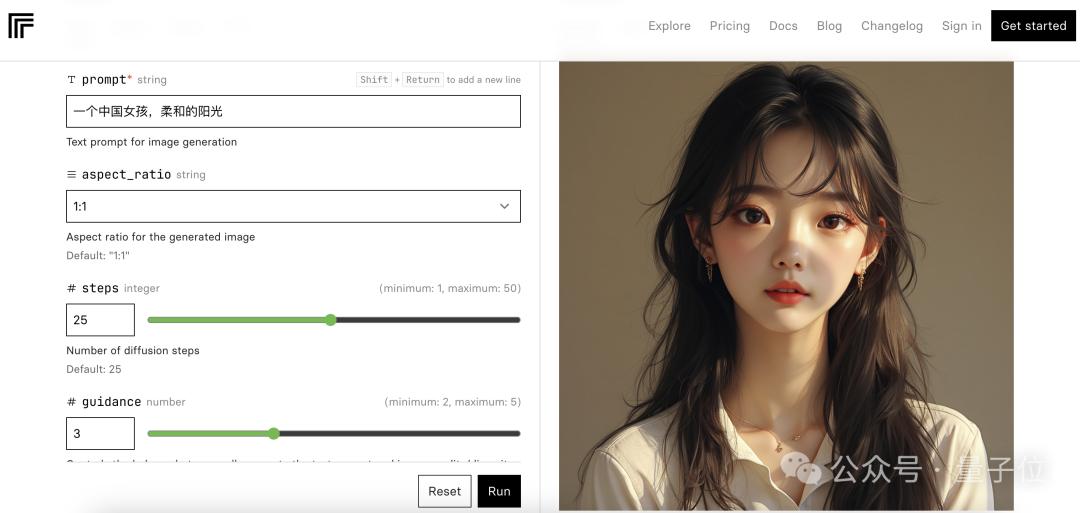The width and height of the screenshot is (1080, 513).
Task: Open the Replicate logo home icon
Action: (21, 25)
